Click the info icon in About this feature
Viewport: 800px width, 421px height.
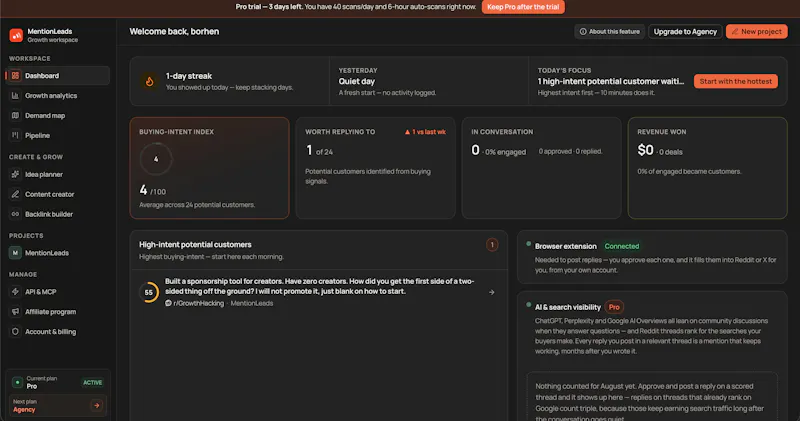(x=583, y=32)
